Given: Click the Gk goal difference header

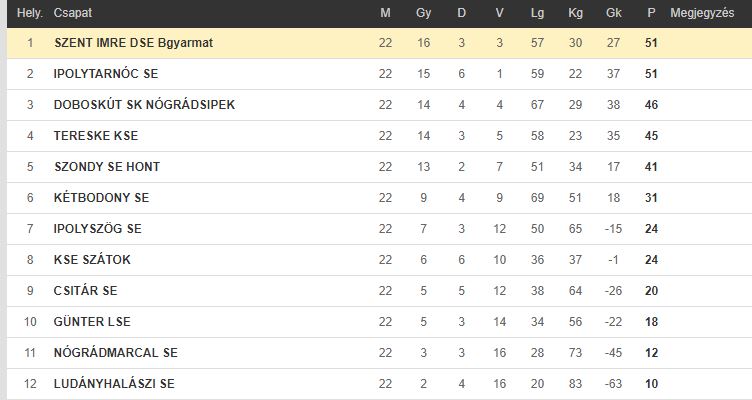Looking at the screenshot, I should (613, 13).
